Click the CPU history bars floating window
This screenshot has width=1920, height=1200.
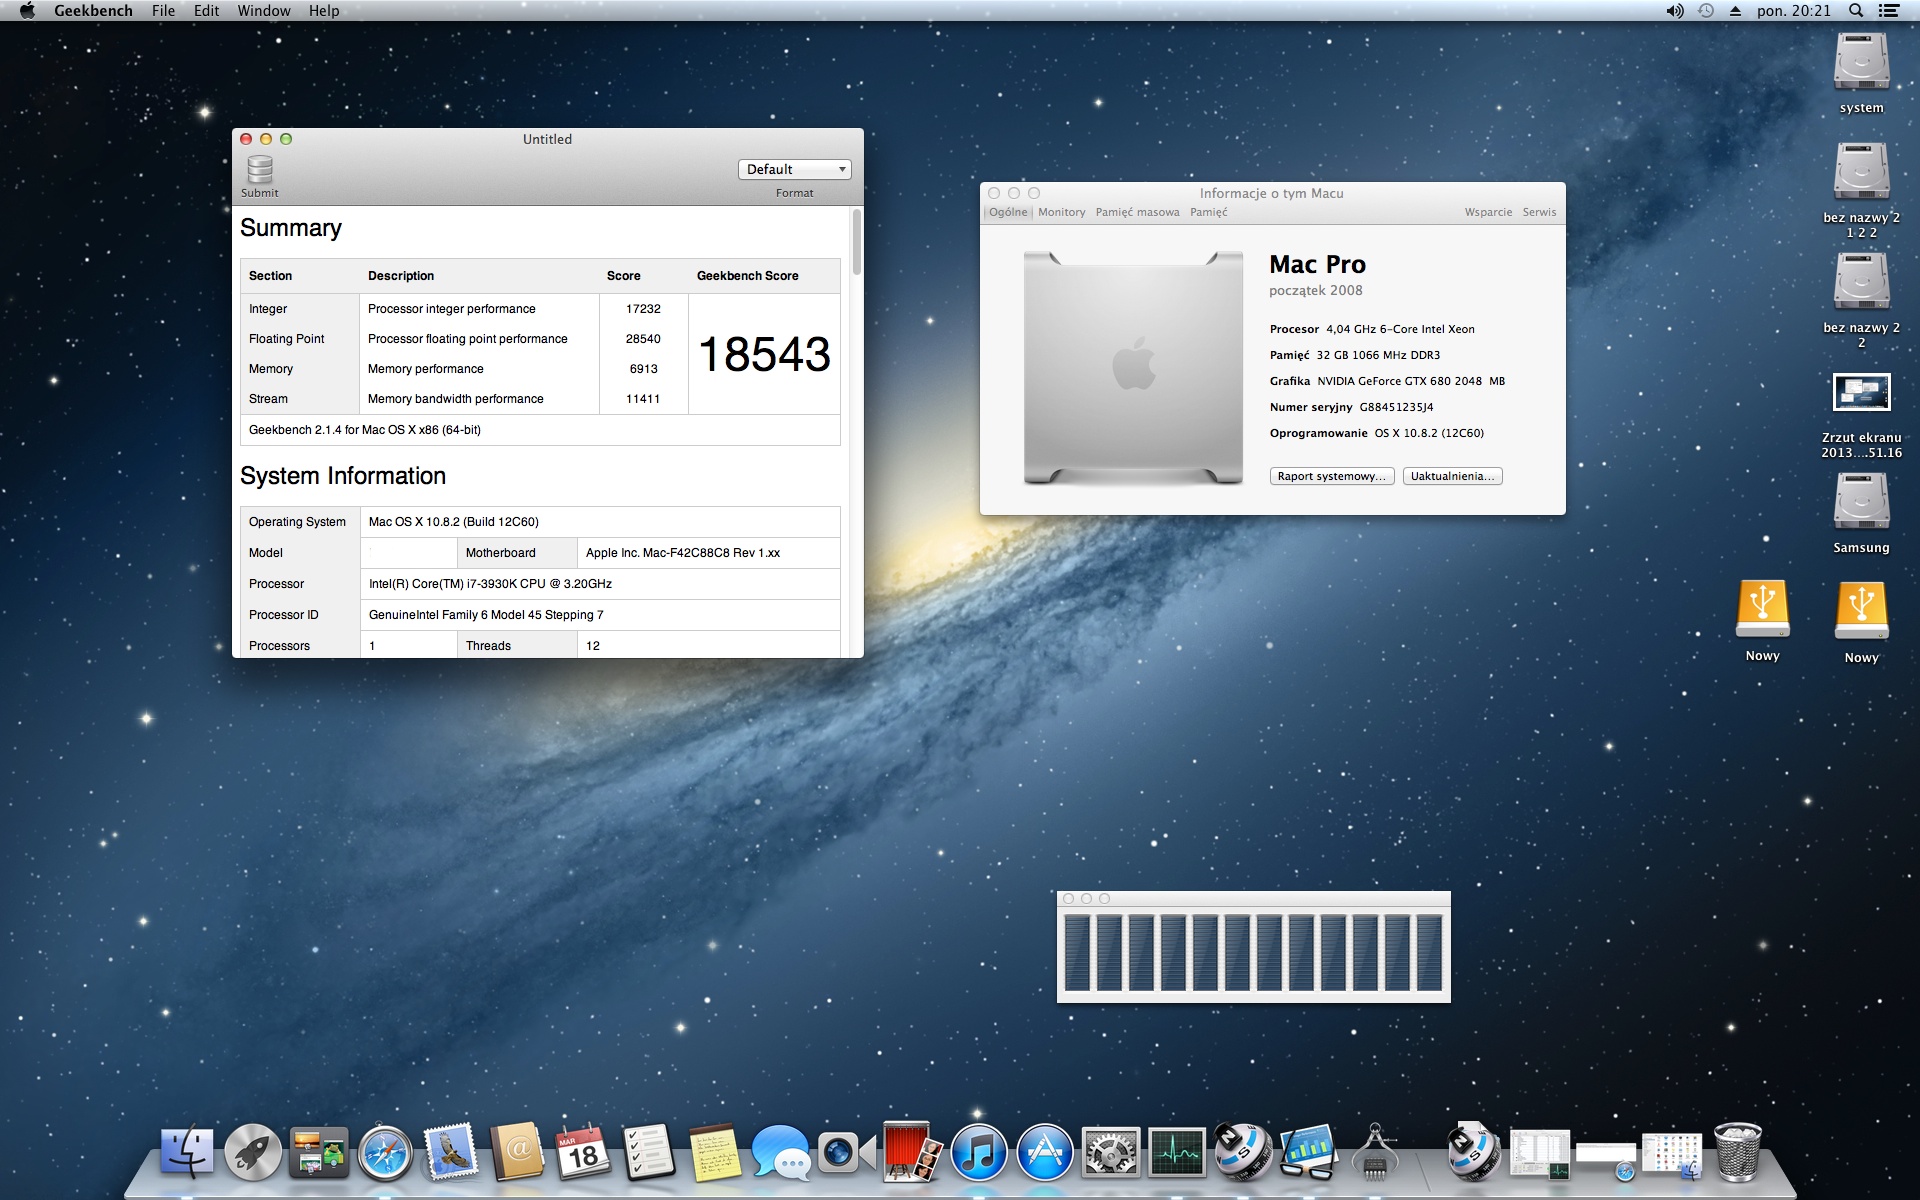(1254, 946)
